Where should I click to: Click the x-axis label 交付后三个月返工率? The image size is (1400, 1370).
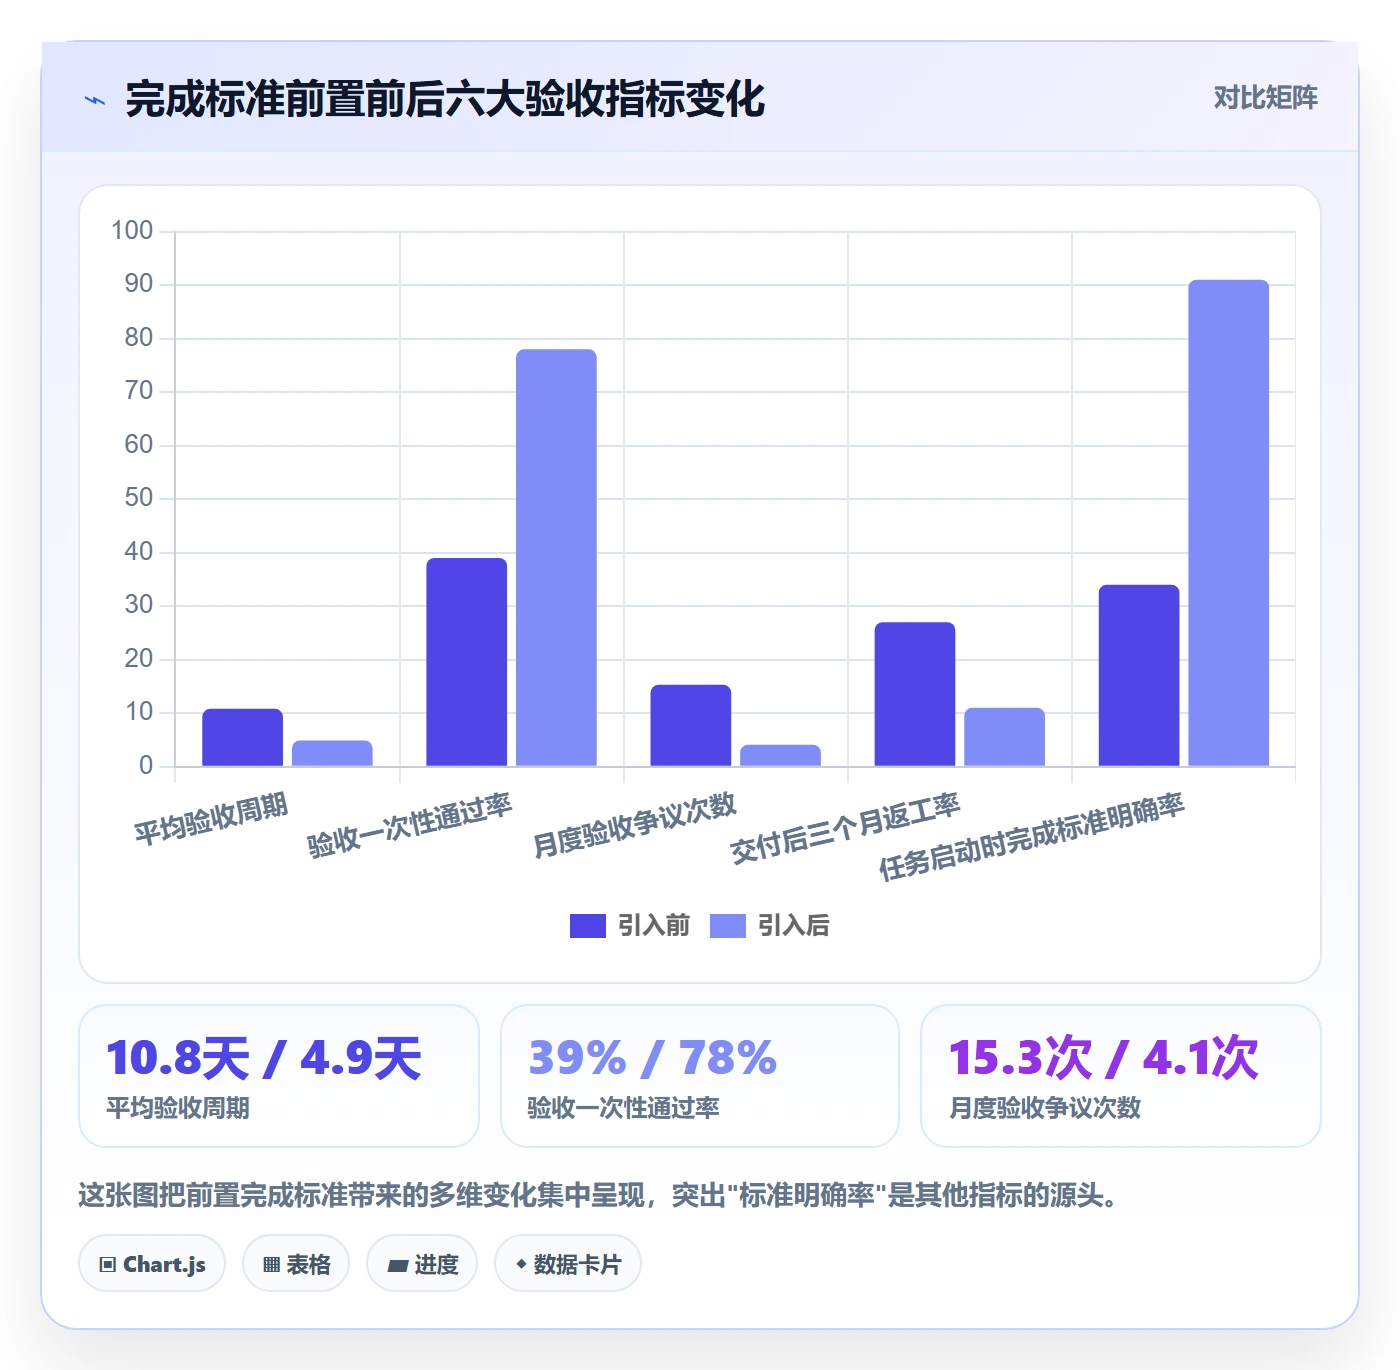[x=845, y=828]
